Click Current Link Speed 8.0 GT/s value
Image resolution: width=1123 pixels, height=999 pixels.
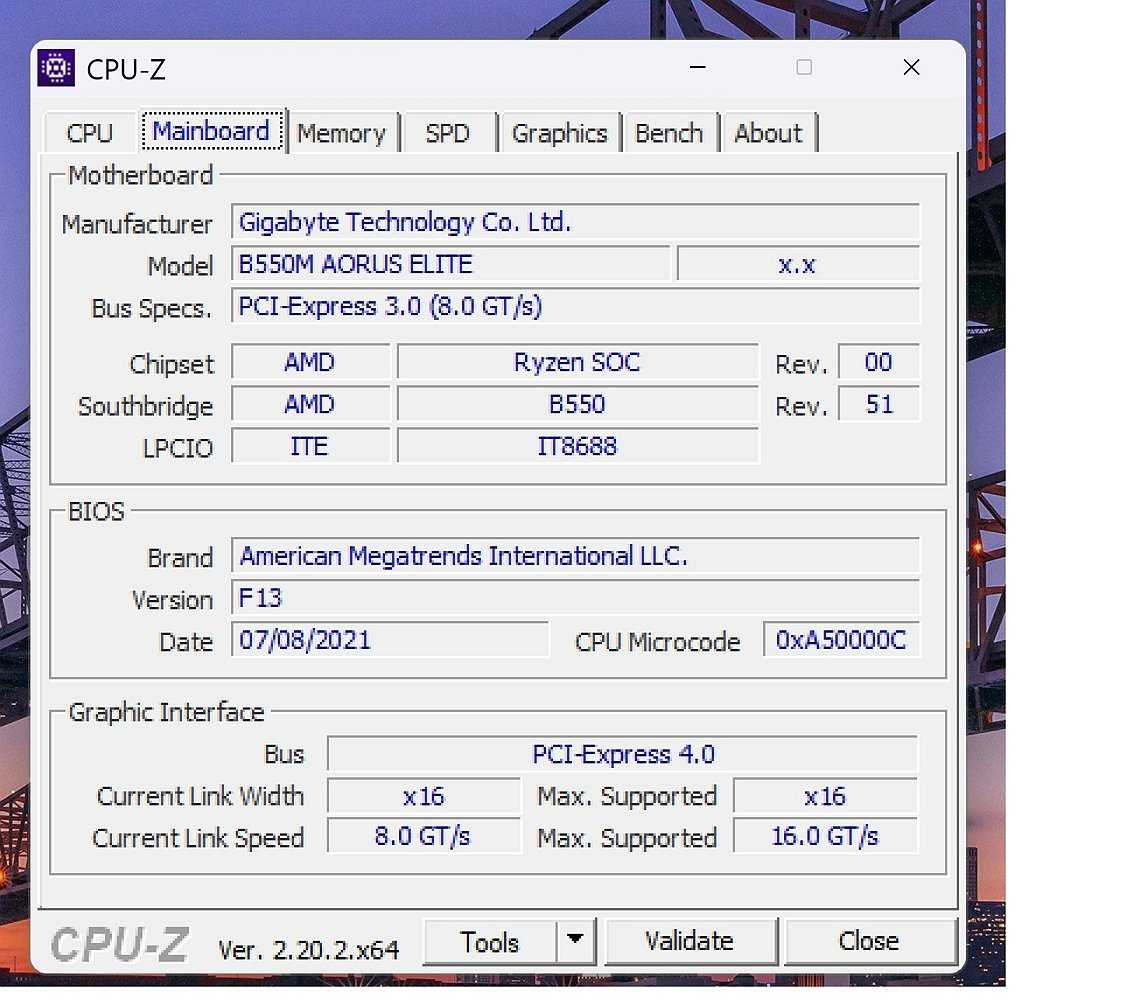click(423, 836)
